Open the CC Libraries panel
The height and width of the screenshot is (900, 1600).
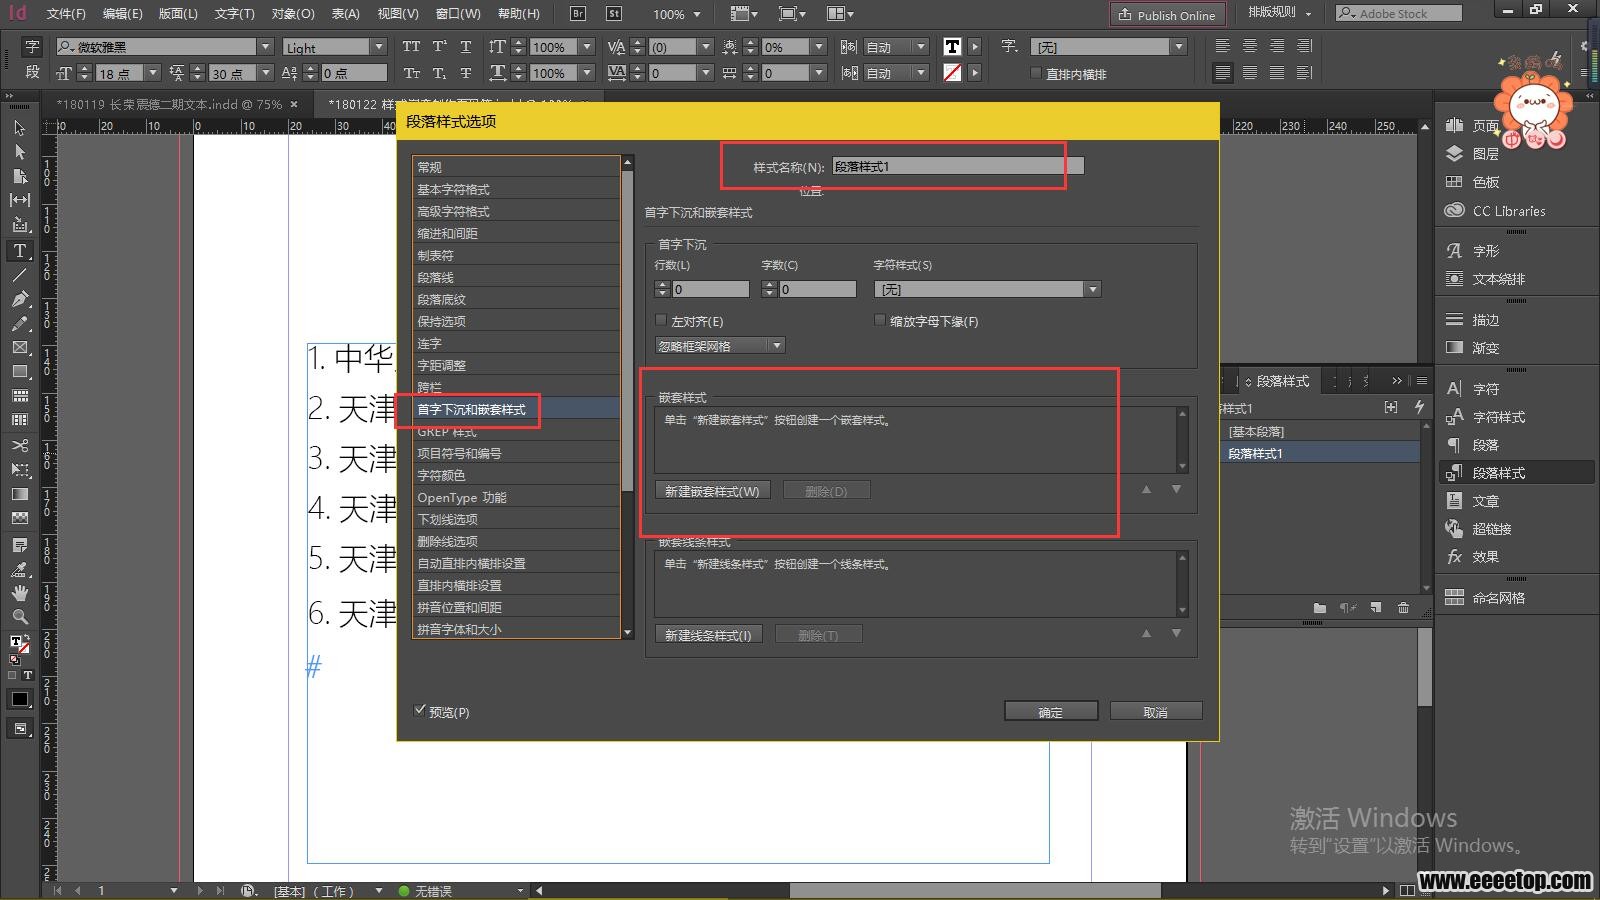click(1495, 211)
